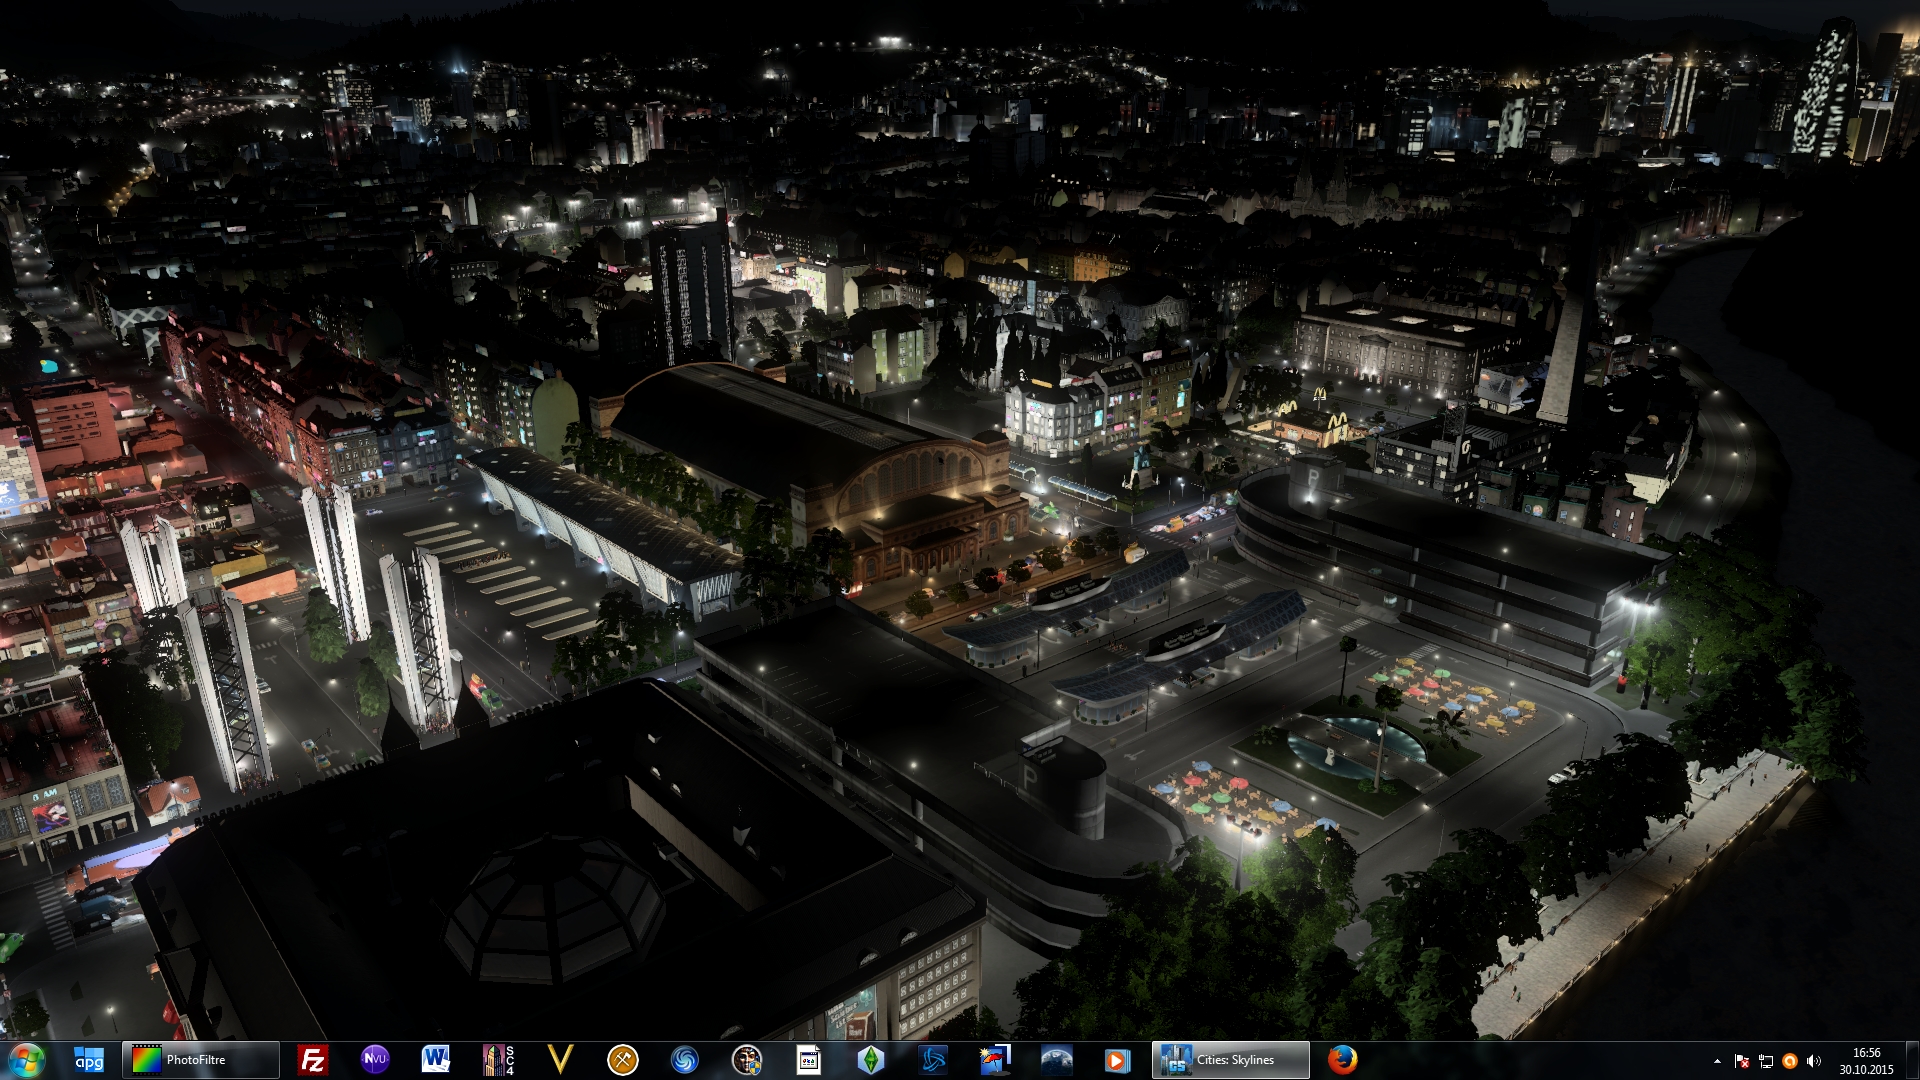Open the white document file icon

click(x=809, y=1060)
